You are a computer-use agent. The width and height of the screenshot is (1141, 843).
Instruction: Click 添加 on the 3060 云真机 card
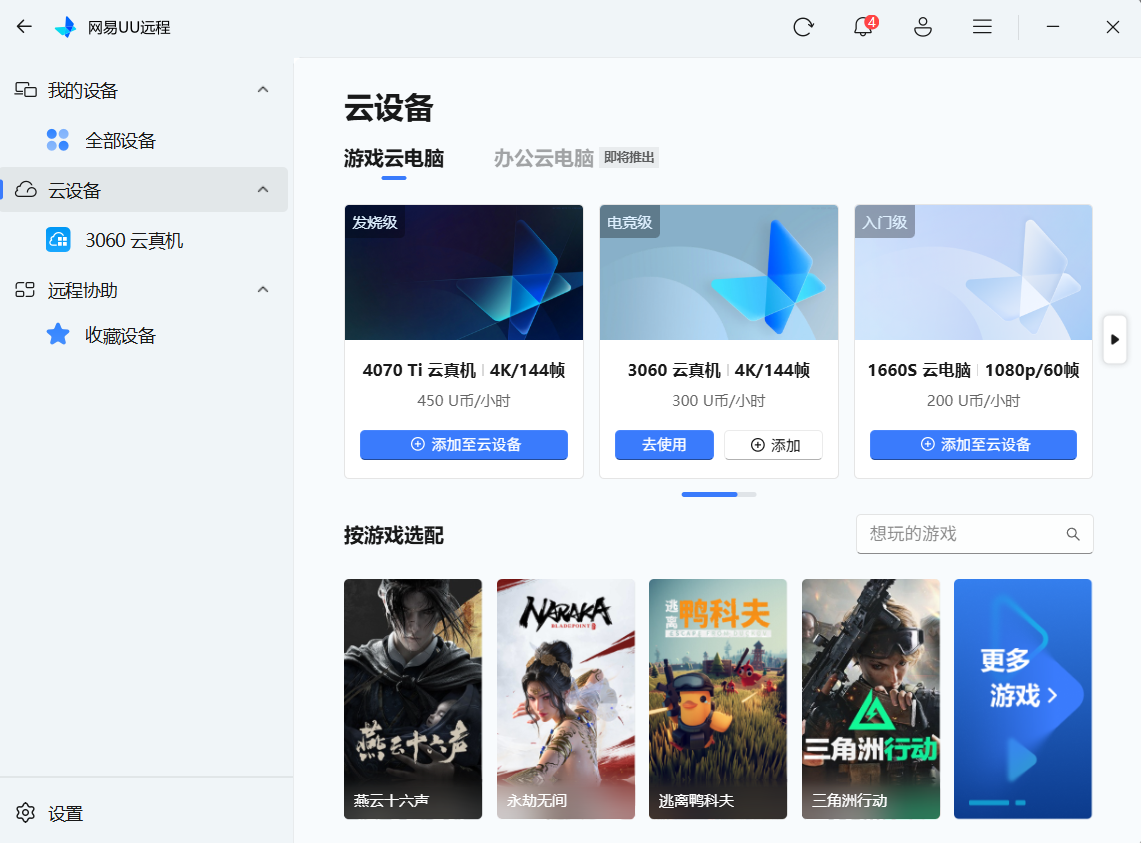(x=774, y=445)
